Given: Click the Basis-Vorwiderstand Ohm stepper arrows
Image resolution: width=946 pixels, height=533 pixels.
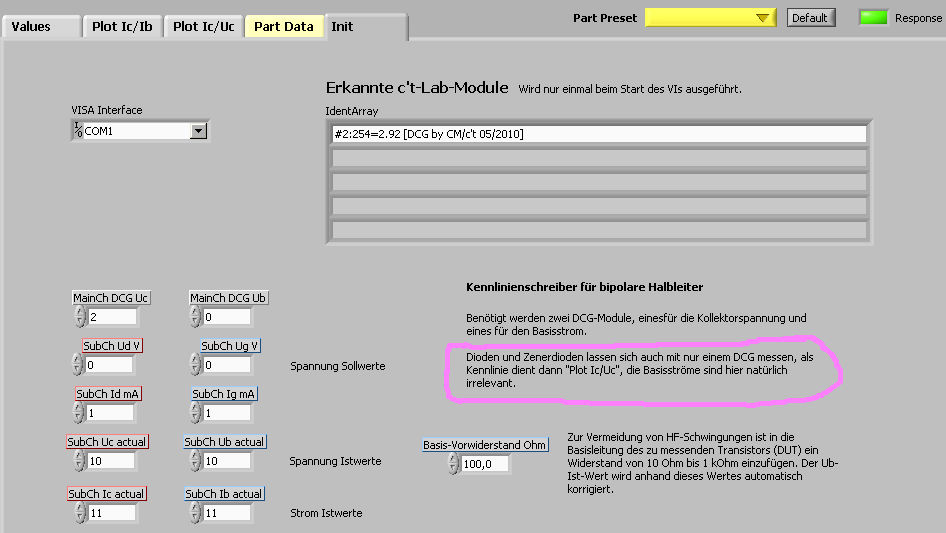Looking at the screenshot, I should [x=453, y=464].
